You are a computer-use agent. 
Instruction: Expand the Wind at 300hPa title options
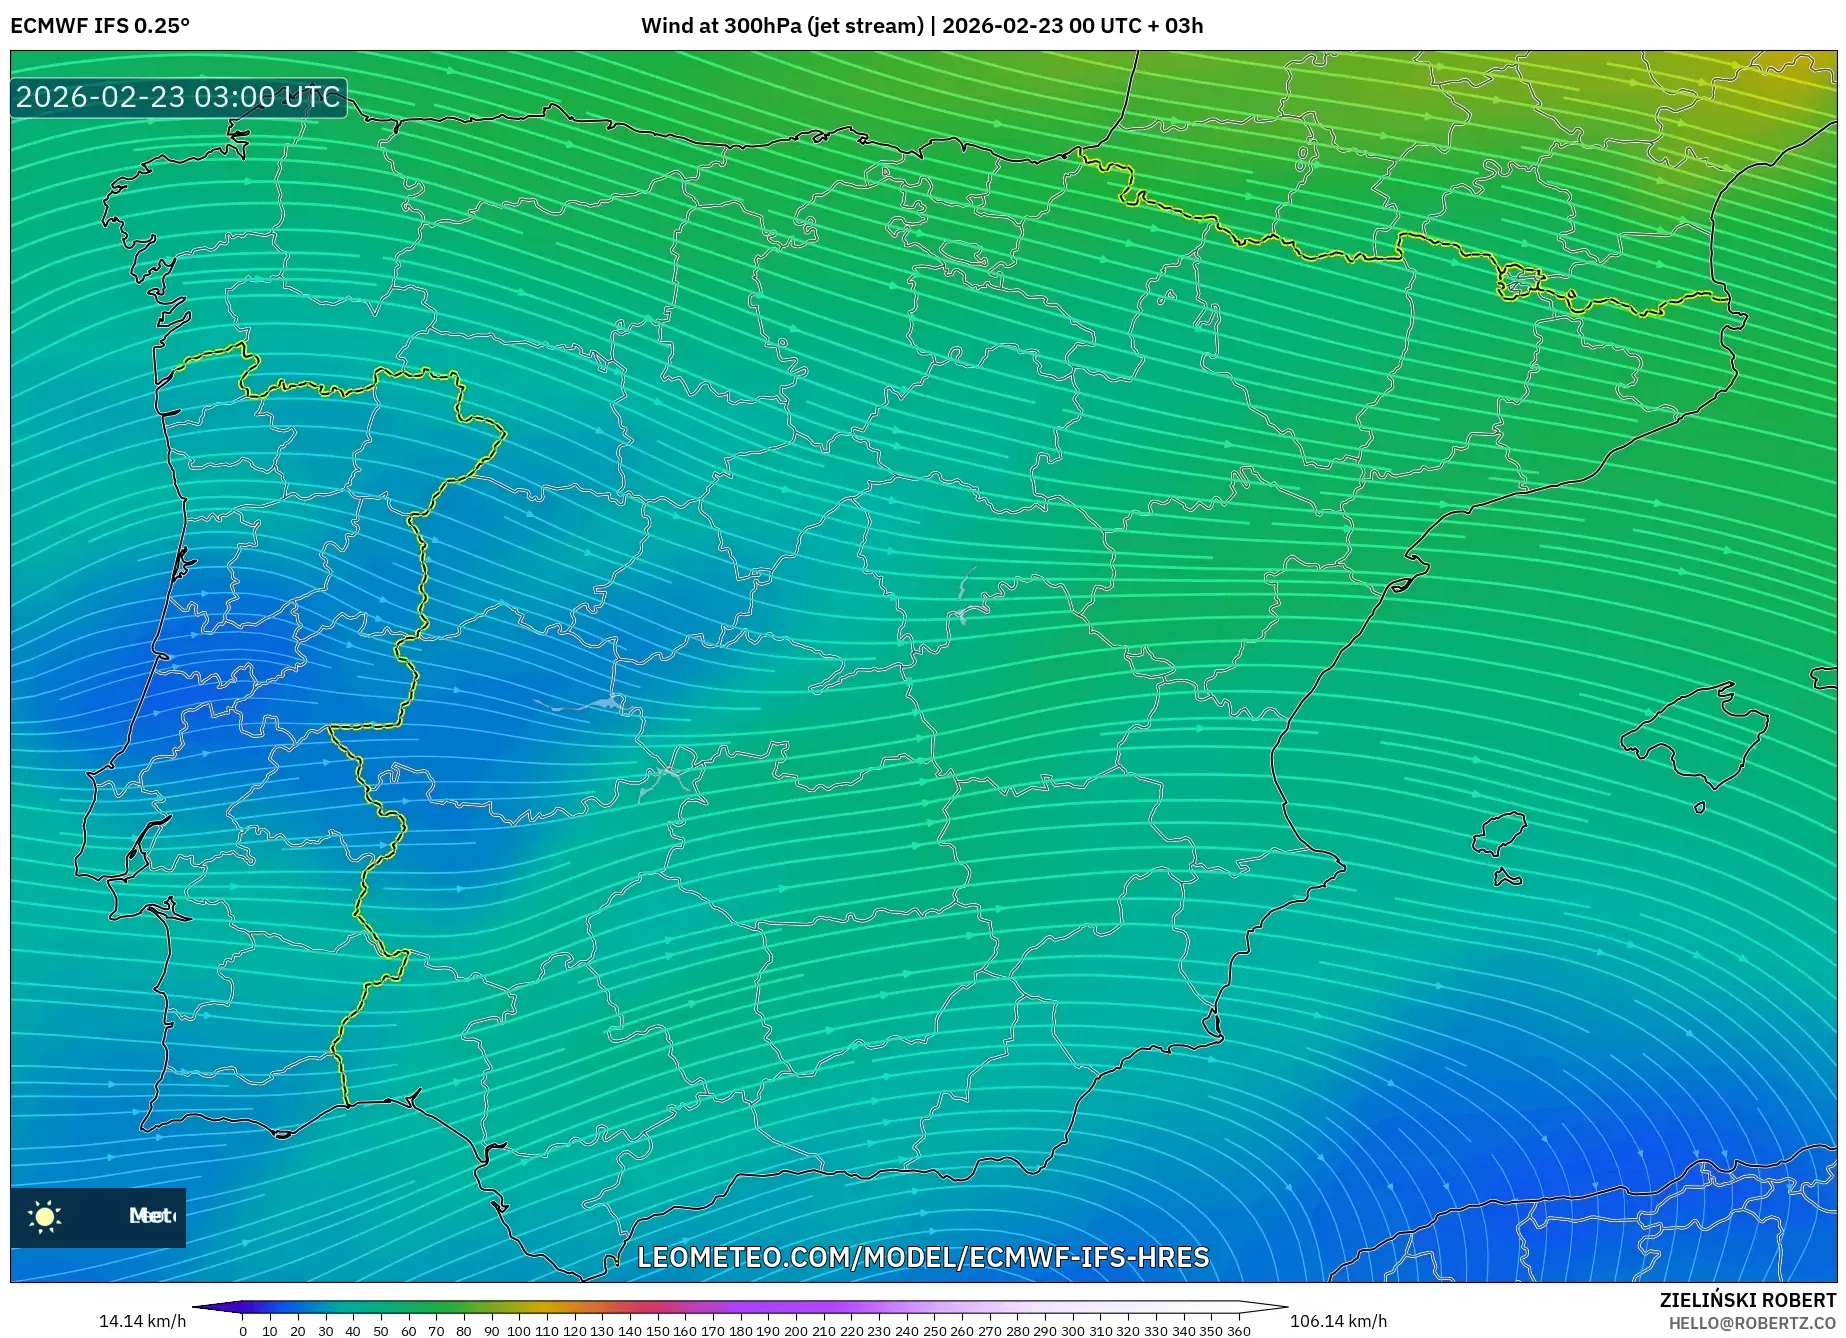pyautogui.click(x=782, y=26)
